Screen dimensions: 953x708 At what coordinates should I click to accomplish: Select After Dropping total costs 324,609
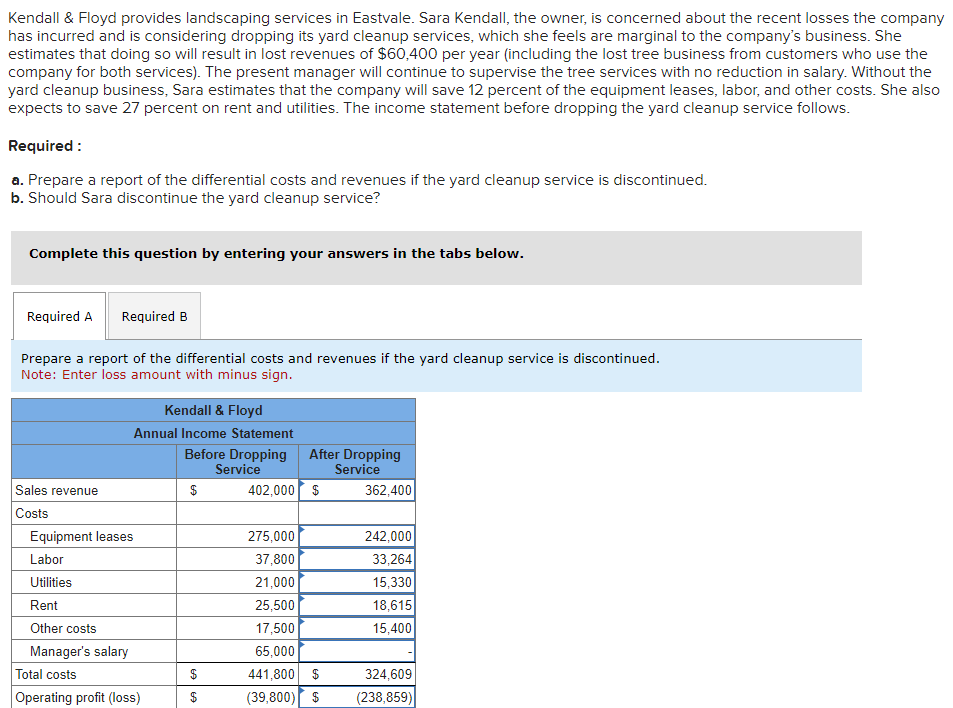click(357, 675)
